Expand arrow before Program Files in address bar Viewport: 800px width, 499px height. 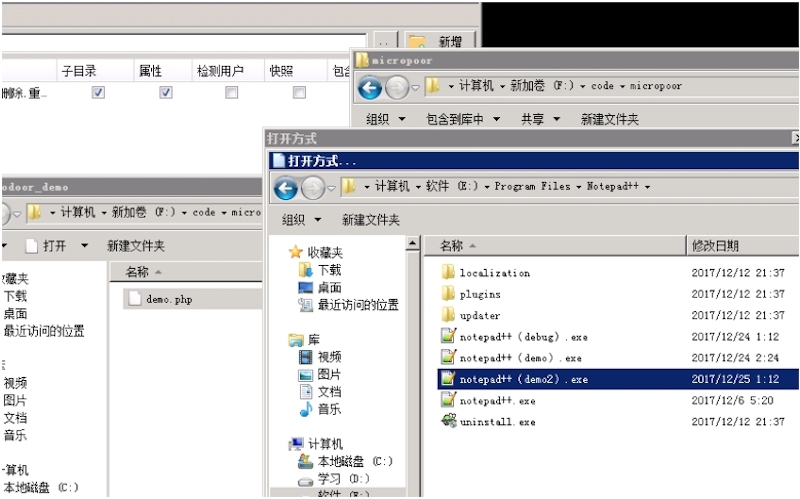(487, 187)
